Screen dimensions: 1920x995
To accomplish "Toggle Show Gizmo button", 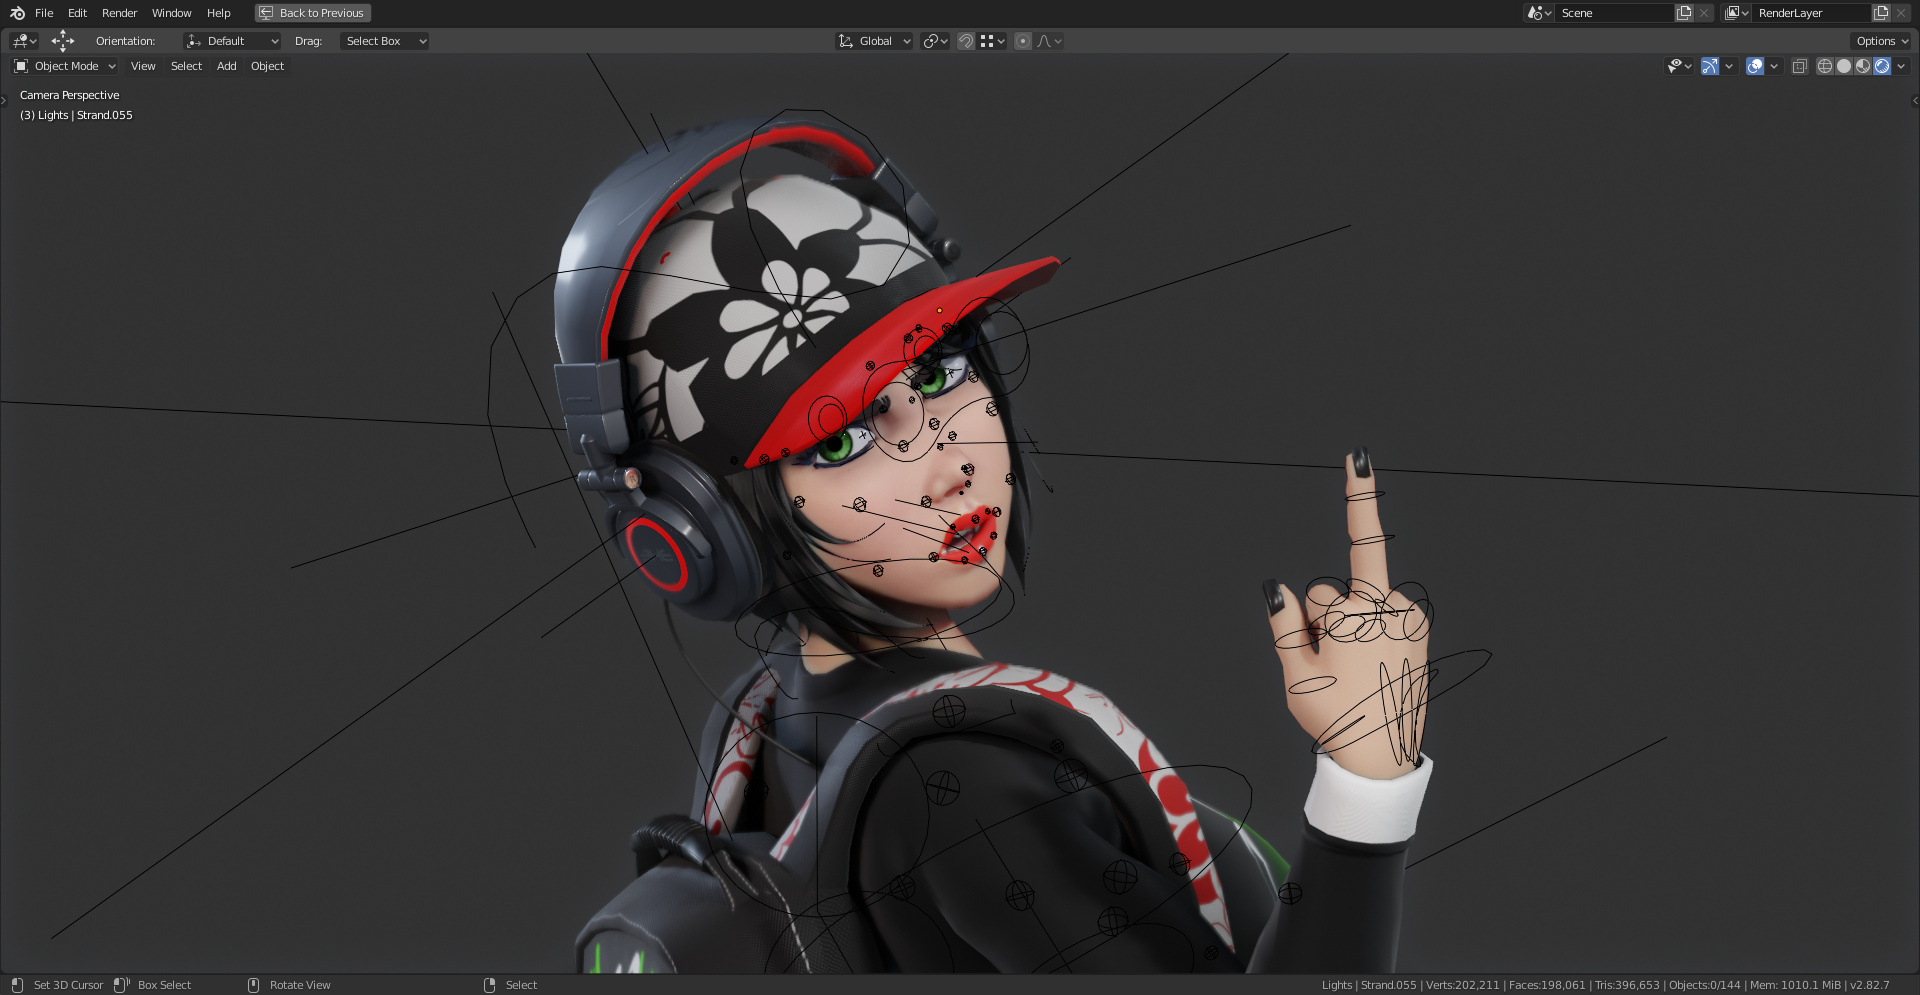I will coord(1710,66).
